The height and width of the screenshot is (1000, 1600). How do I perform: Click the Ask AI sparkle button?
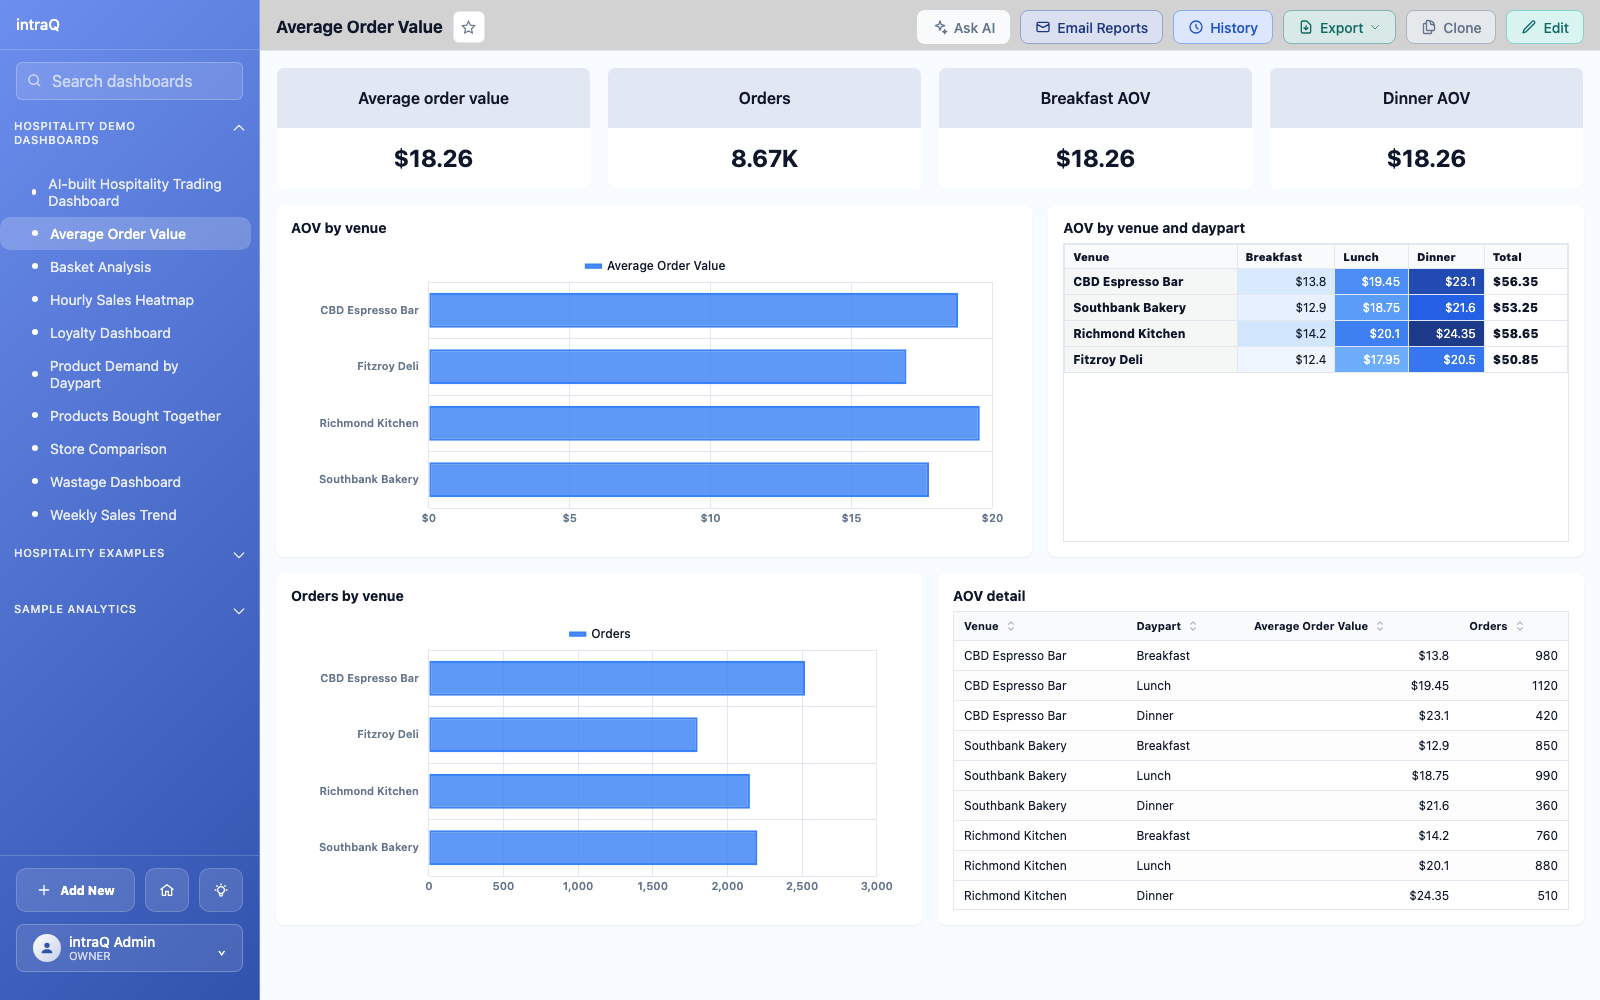(963, 27)
